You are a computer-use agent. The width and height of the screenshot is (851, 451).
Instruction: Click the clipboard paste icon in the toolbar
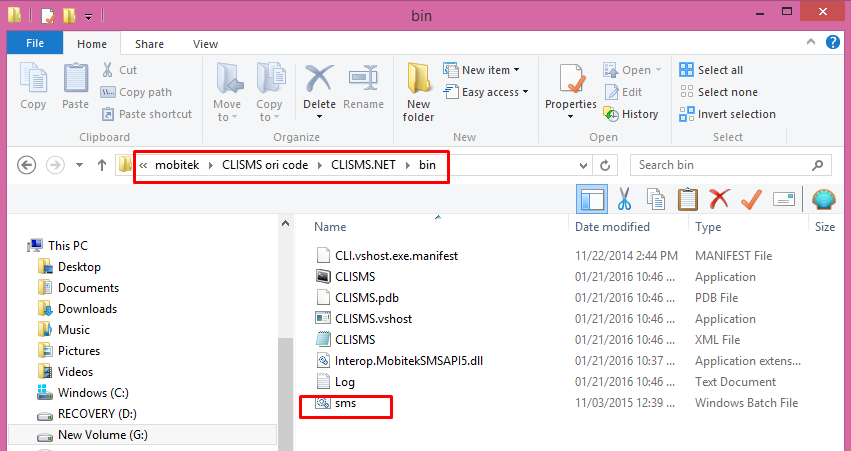pyautogui.click(x=688, y=199)
